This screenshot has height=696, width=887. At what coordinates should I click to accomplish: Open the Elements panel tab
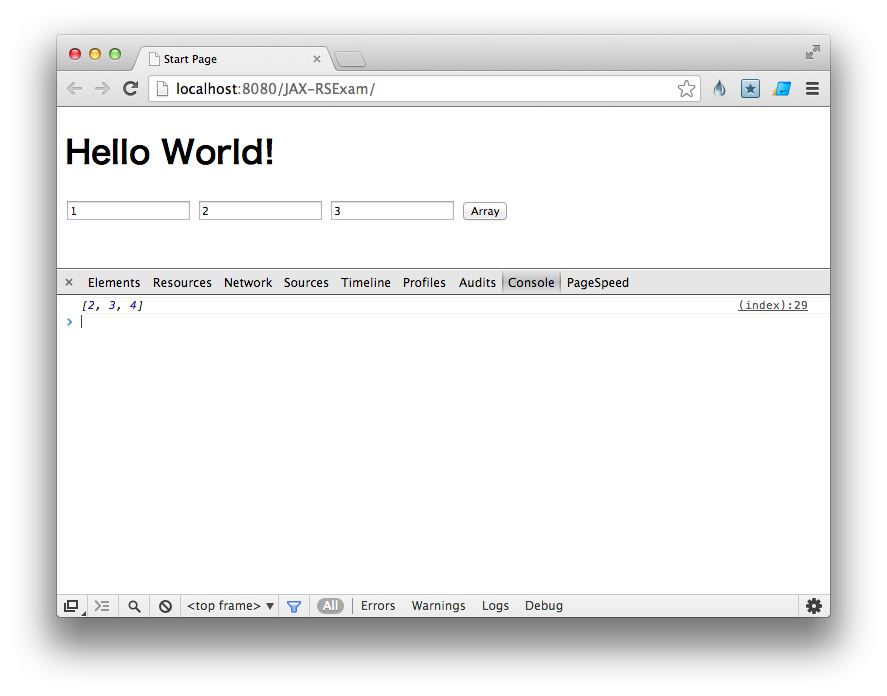[x=114, y=283]
